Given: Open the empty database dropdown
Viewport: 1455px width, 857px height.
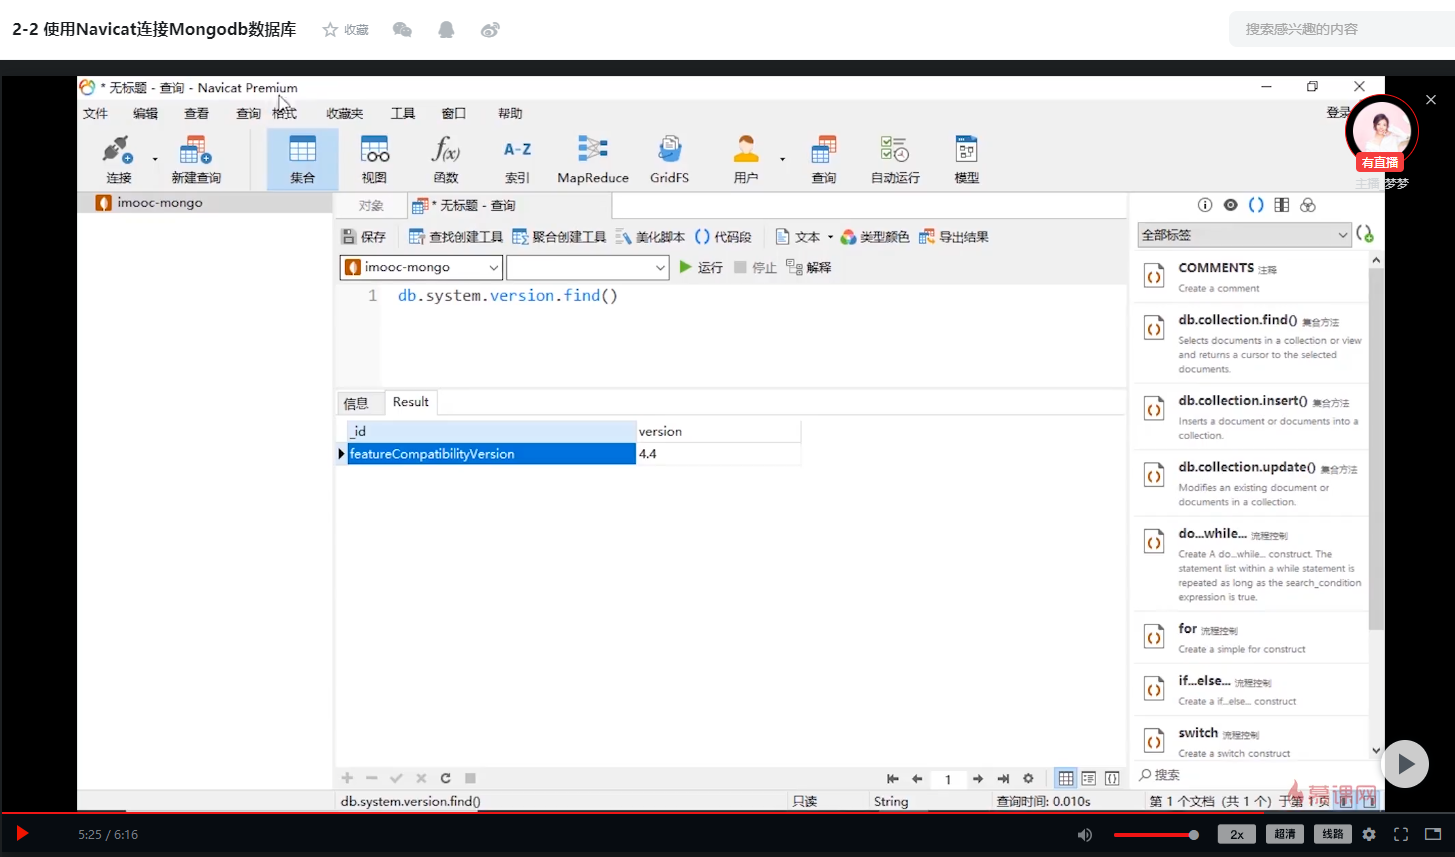Looking at the screenshot, I should click(588, 267).
